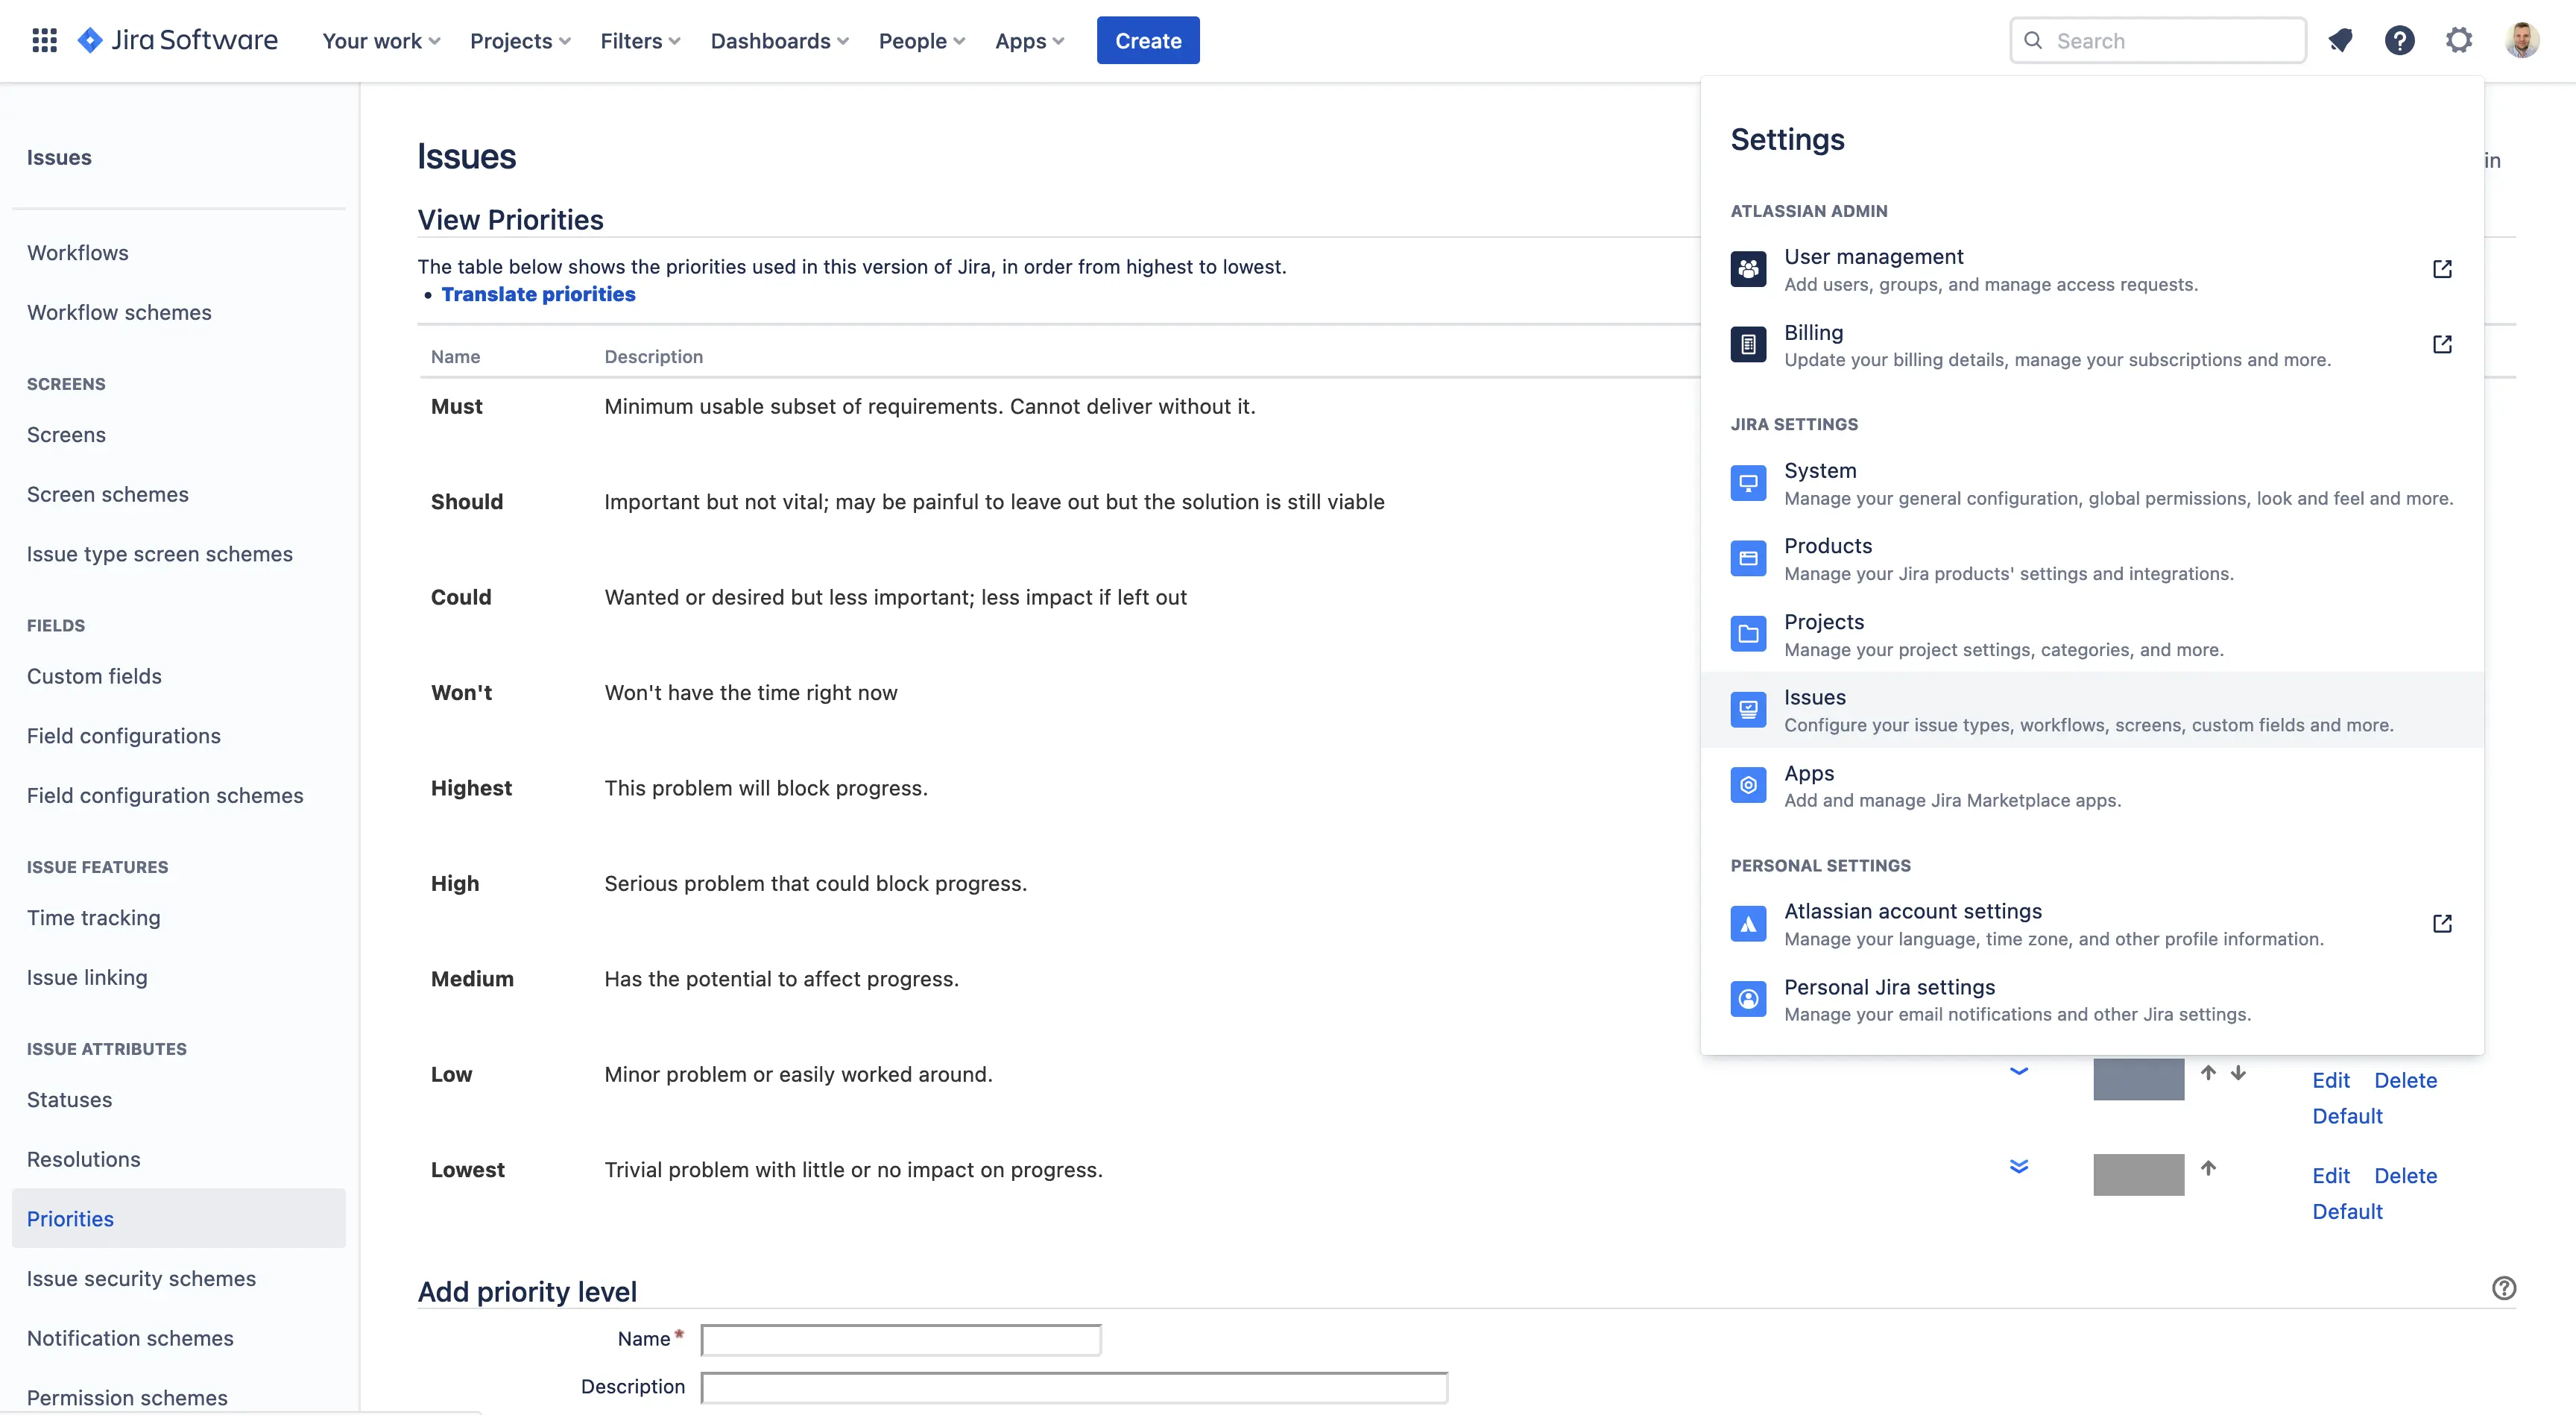Open the help question mark icon
The height and width of the screenshot is (1415, 2576).
pyautogui.click(x=2399, y=40)
